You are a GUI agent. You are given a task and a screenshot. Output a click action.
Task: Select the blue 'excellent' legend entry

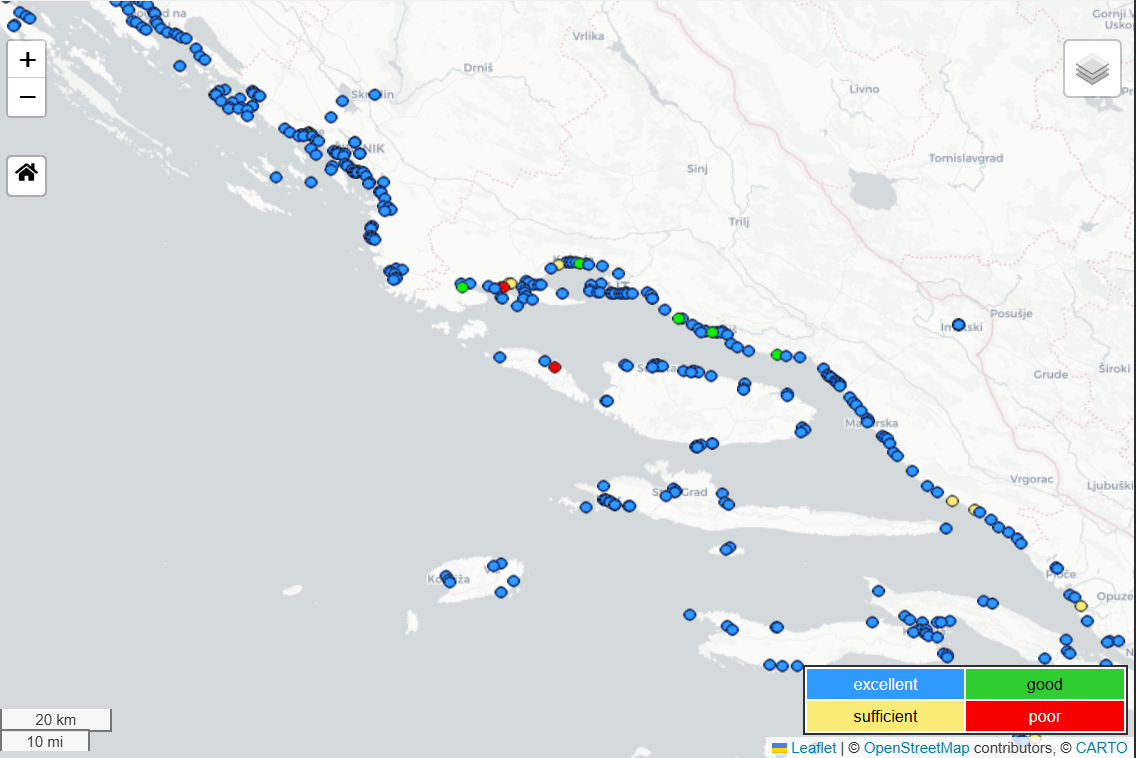click(885, 684)
